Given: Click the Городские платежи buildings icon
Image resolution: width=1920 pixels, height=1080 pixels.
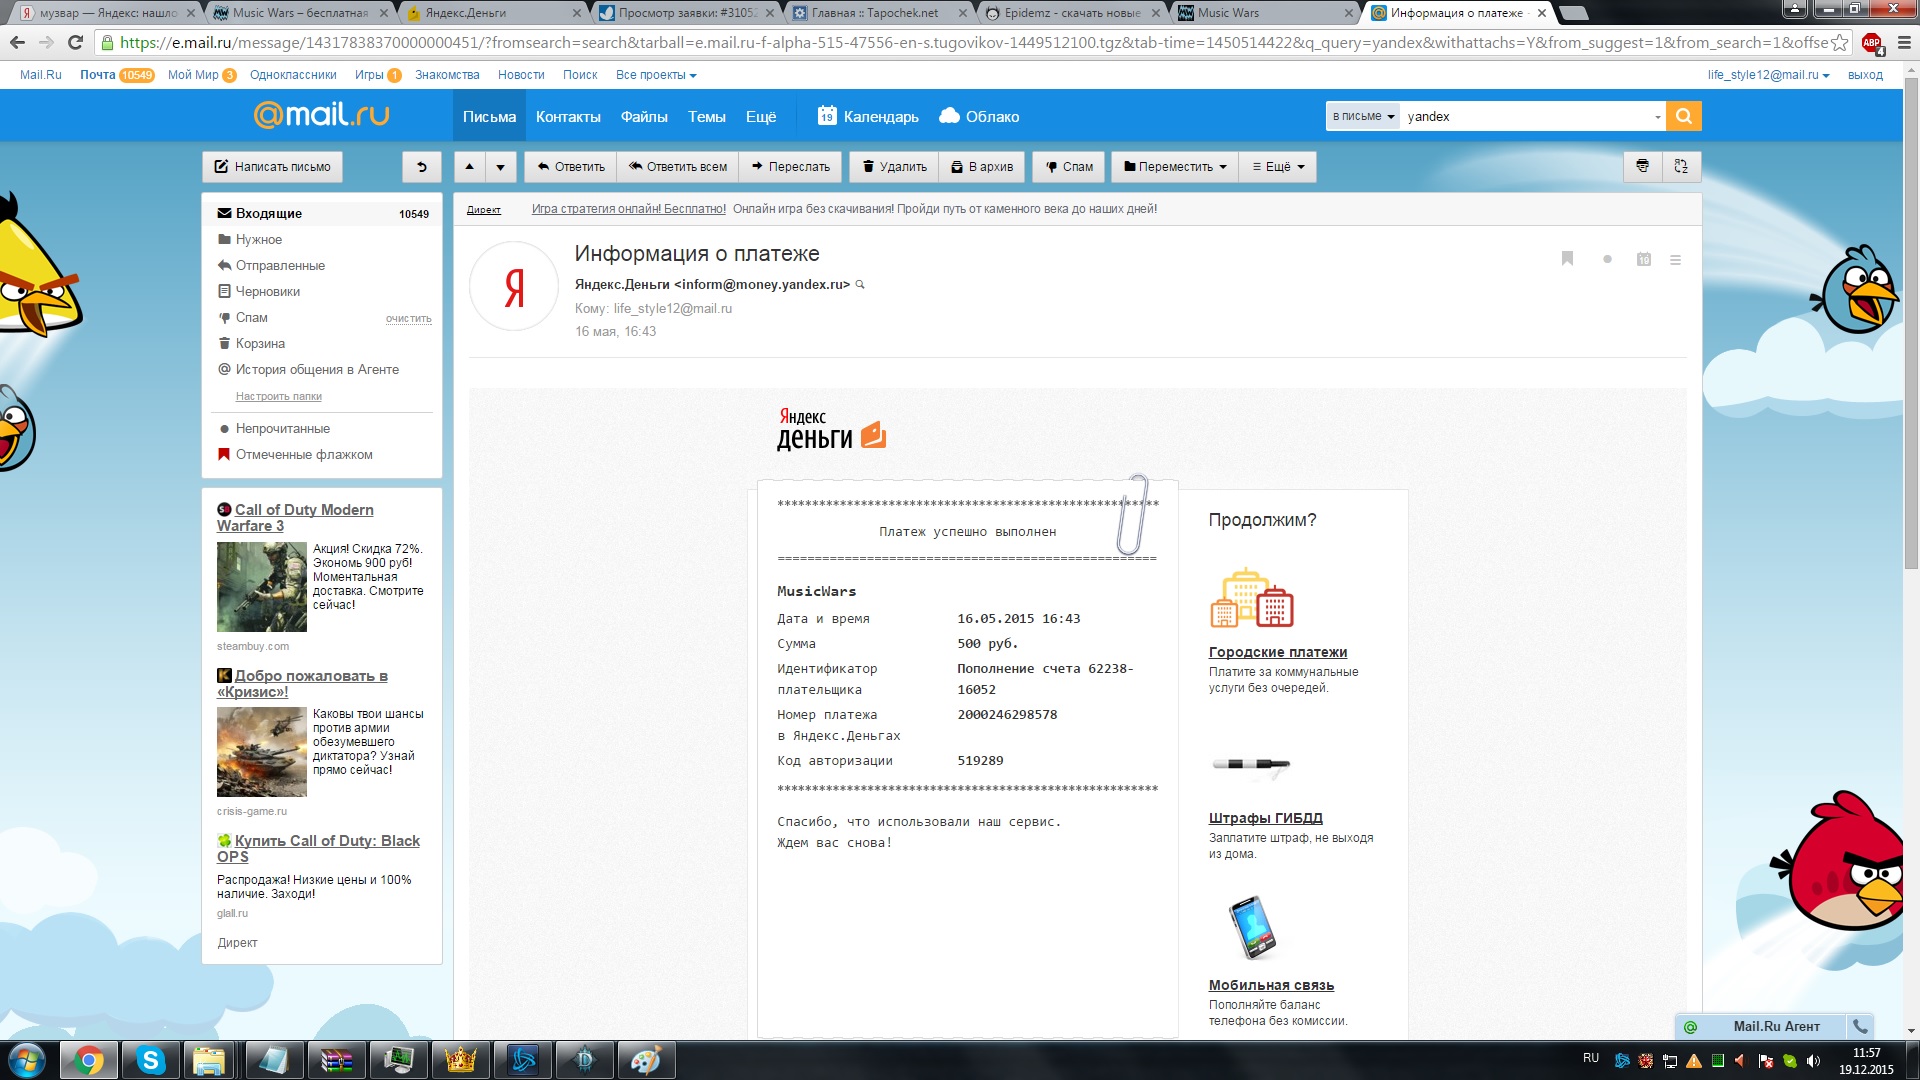Looking at the screenshot, I should click(x=1251, y=598).
